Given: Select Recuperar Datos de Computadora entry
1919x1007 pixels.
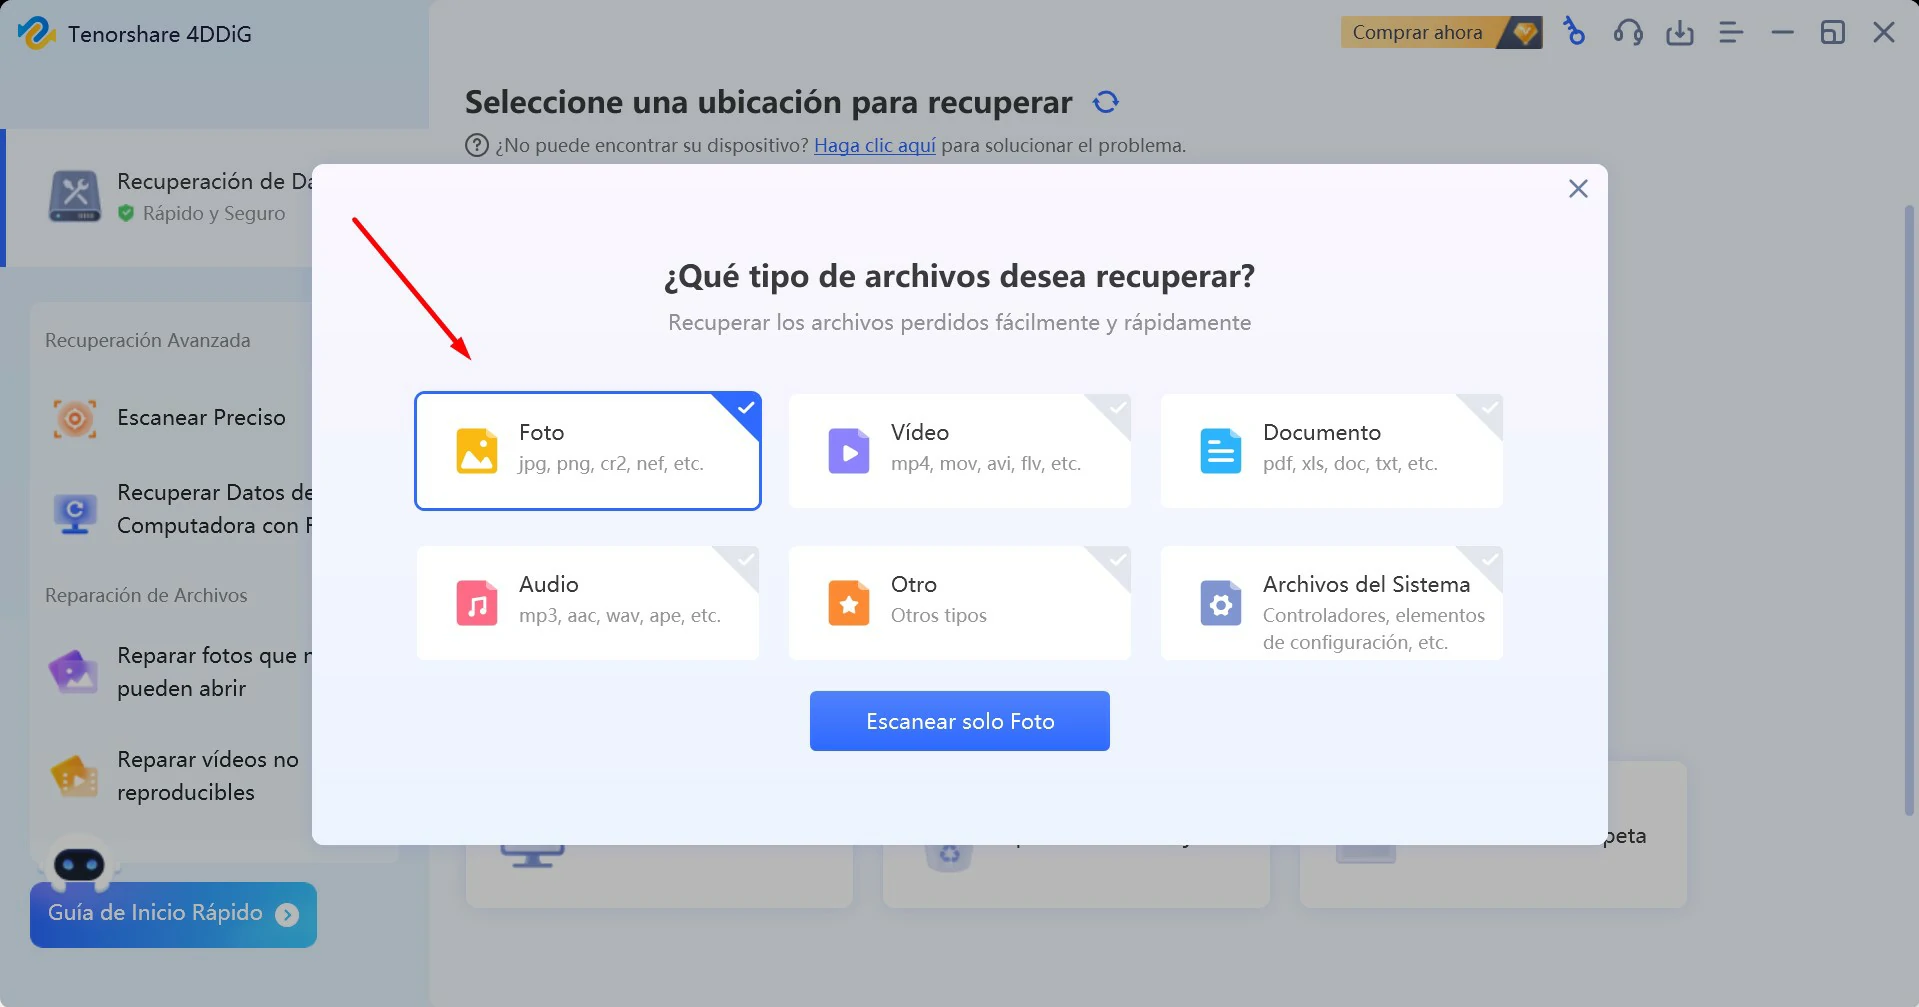Looking at the screenshot, I should (171, 509).
